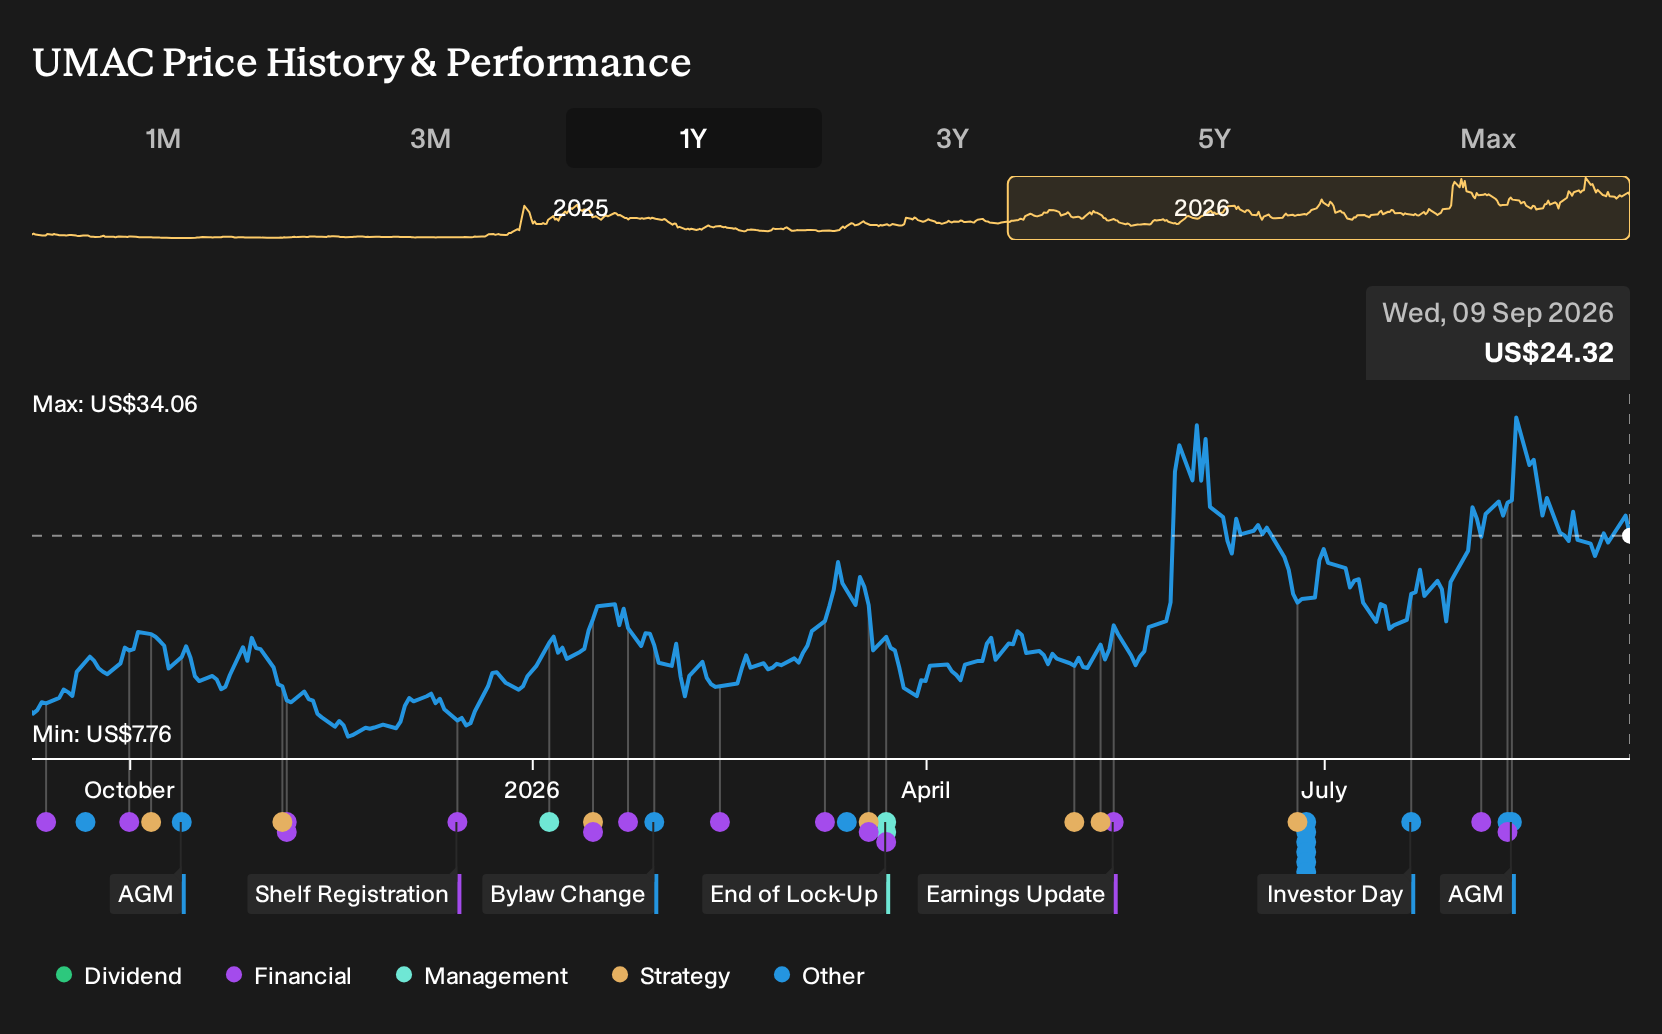Toggle the Dividend legend filter
The height and width of the screenshot is (1034, 1662).
coord(119,976)
